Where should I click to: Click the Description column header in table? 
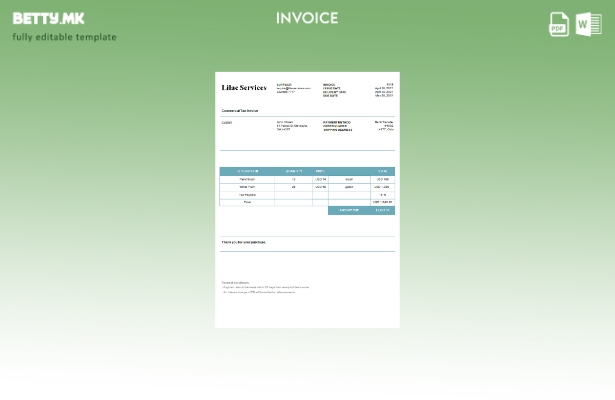pos(247,171)
